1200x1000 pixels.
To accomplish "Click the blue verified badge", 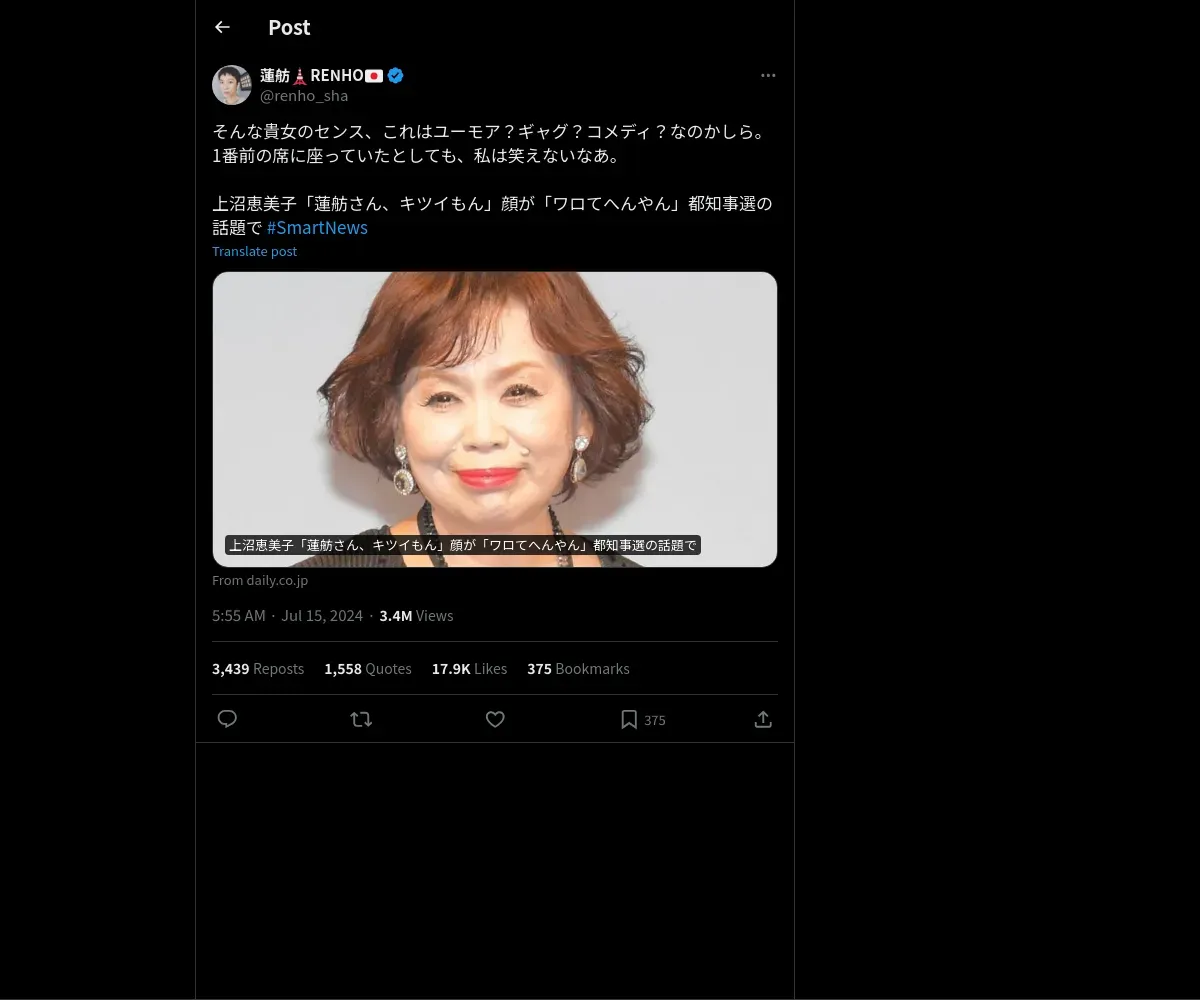I will 396,75.
